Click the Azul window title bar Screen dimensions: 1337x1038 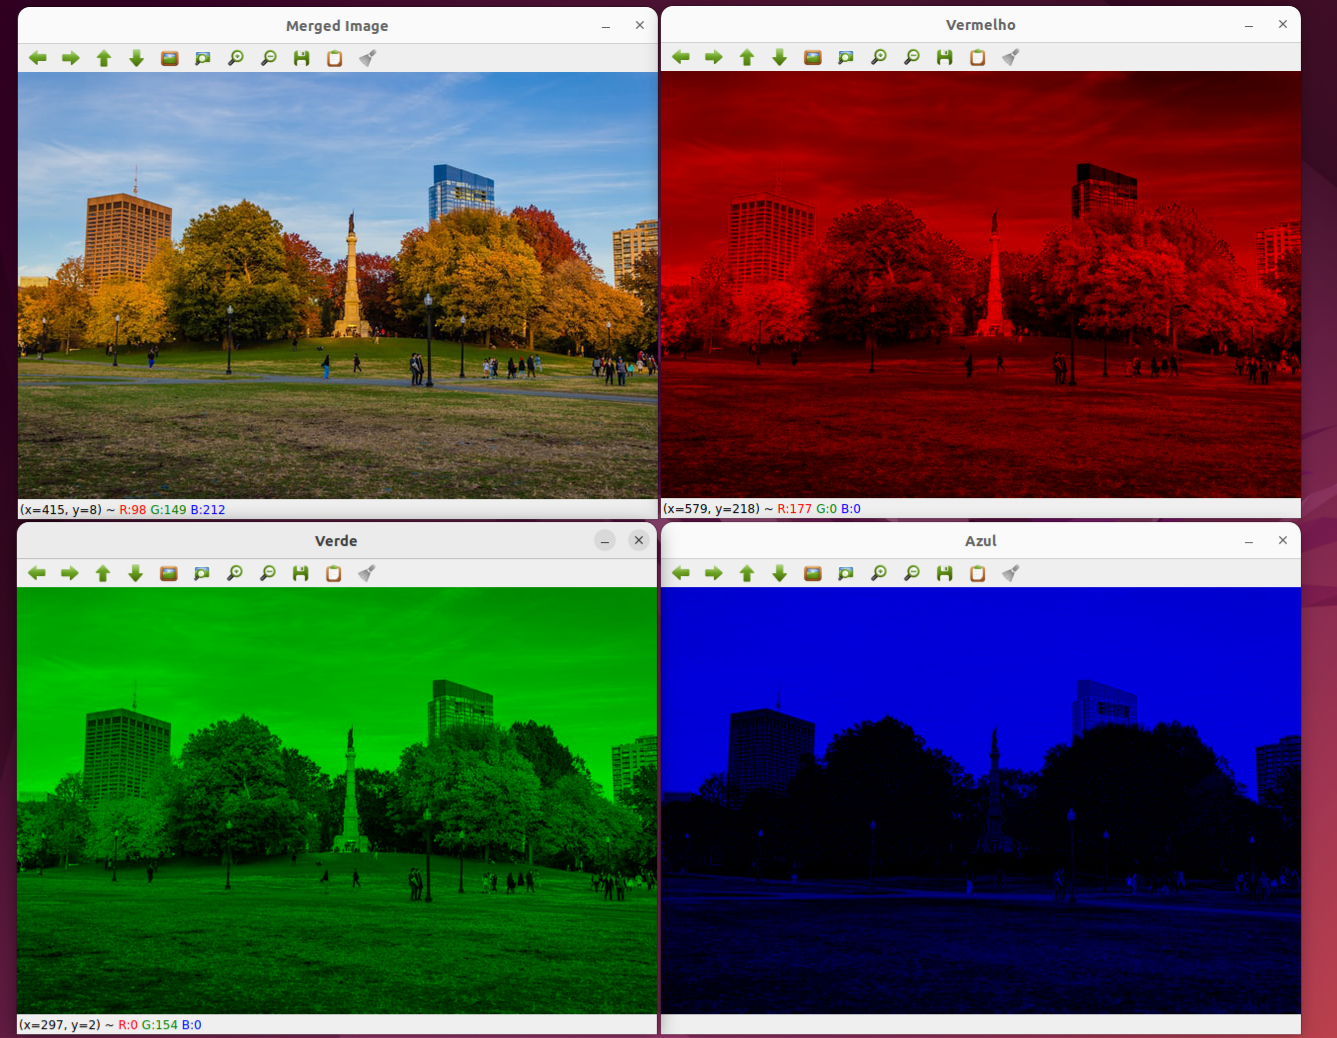pos(981,540)
